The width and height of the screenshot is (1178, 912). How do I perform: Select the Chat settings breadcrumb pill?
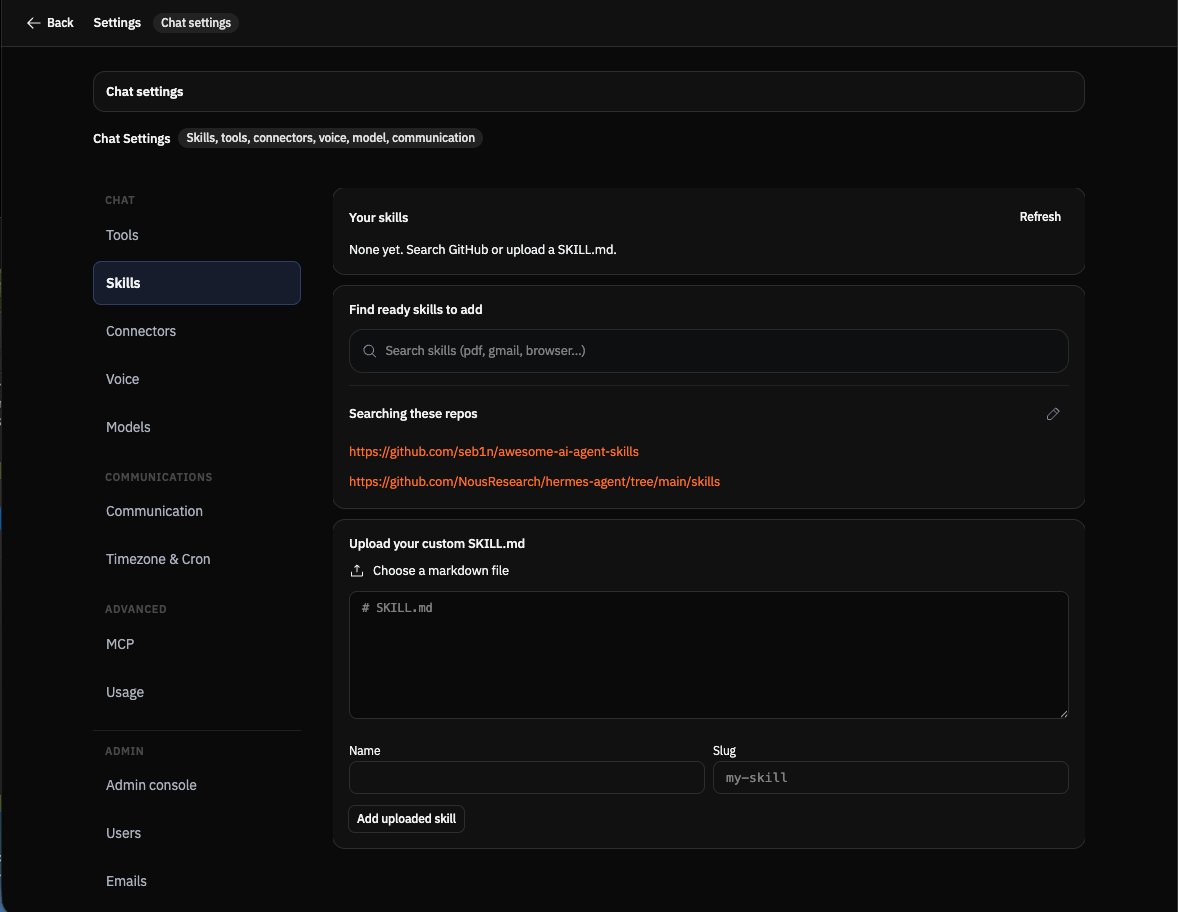(196, 23)
